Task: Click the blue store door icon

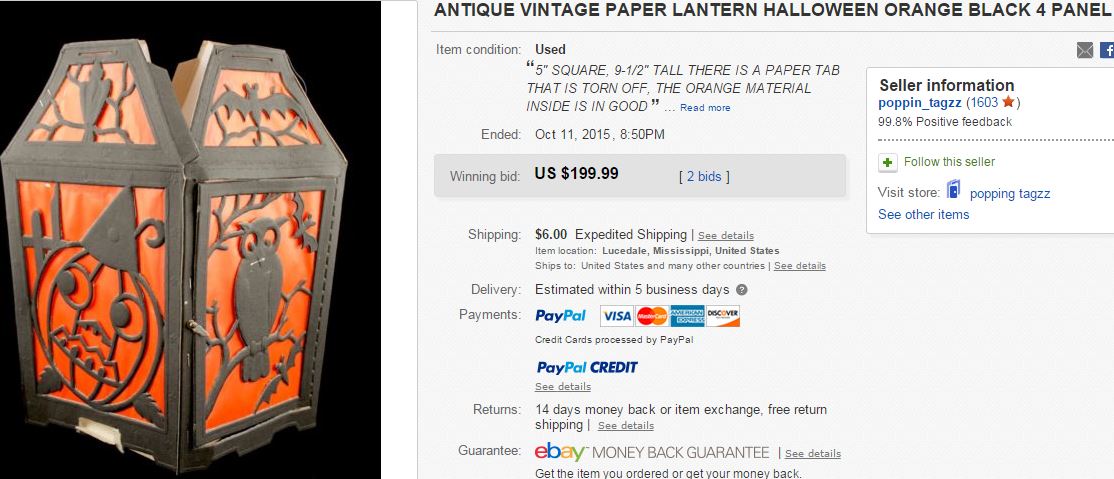Action: tap(953, 190)
